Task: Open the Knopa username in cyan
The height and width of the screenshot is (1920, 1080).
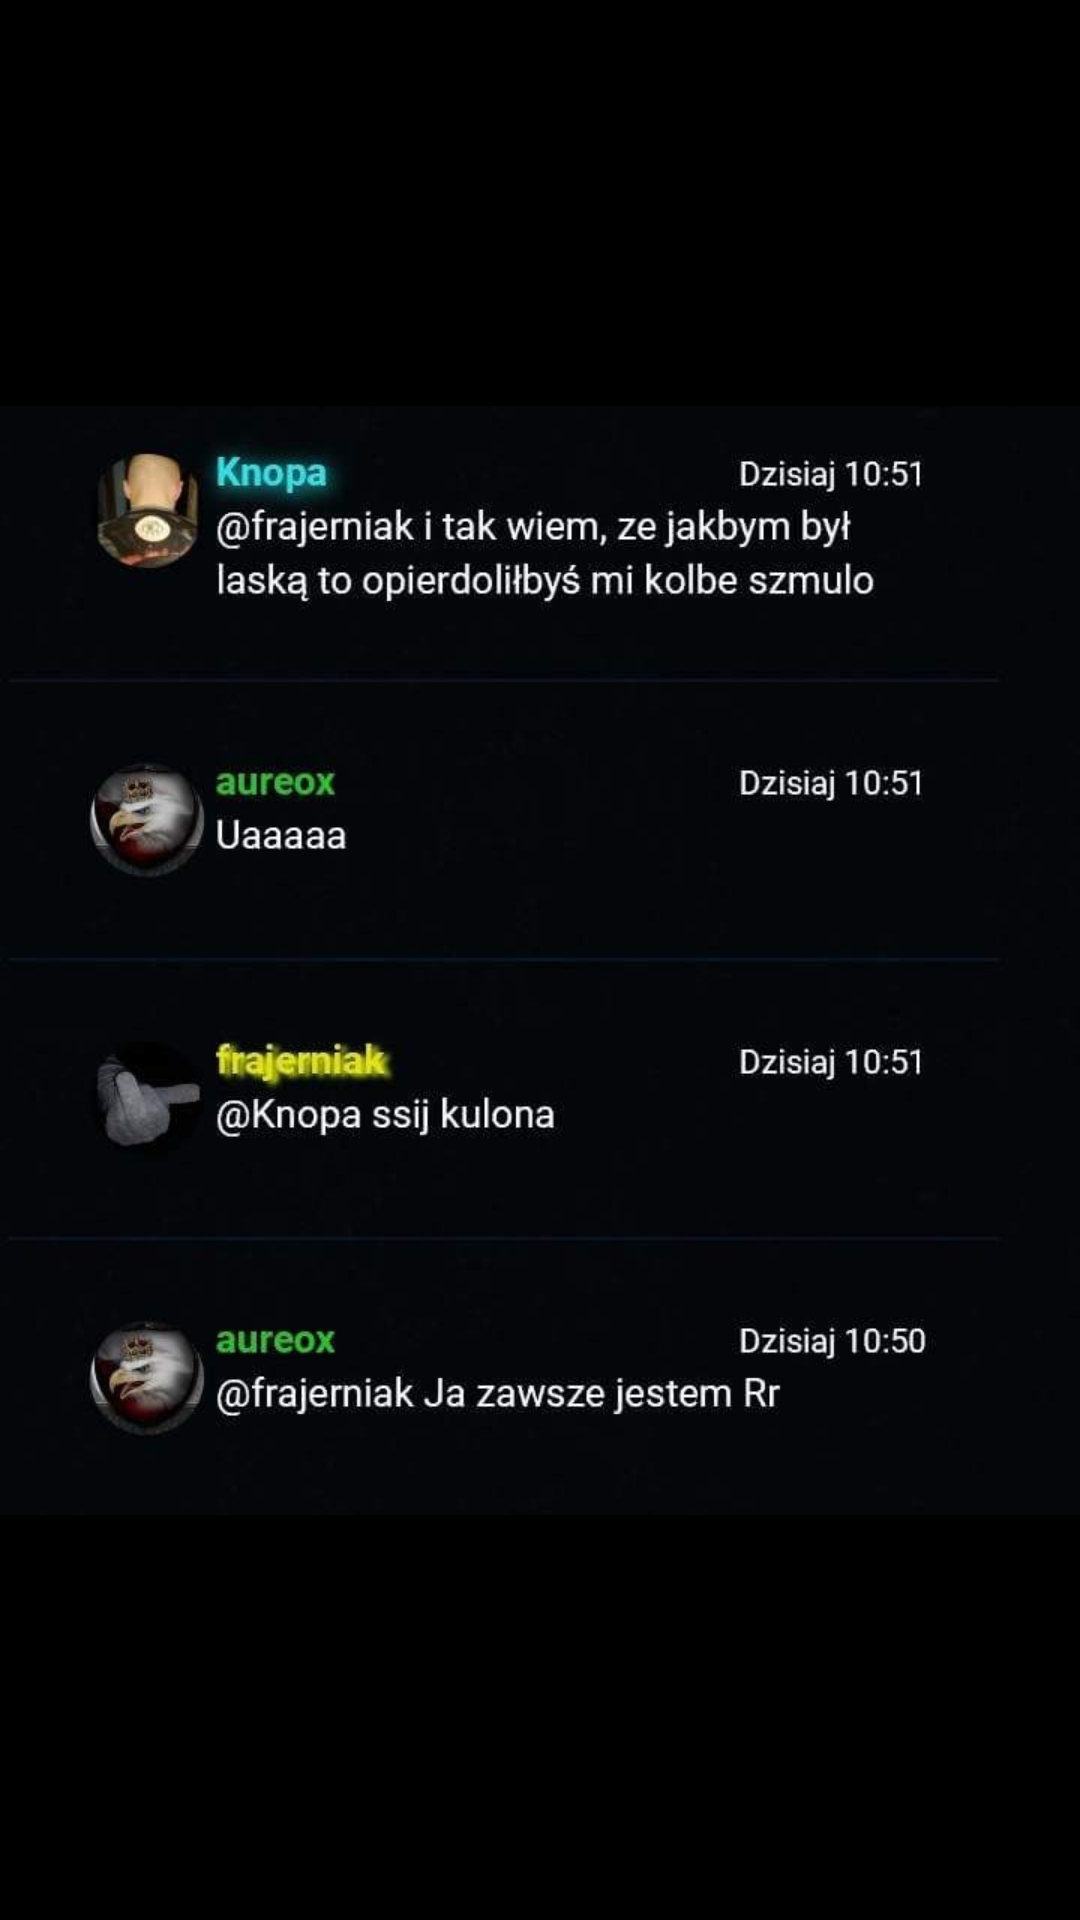Action: [x=271, y=472]
